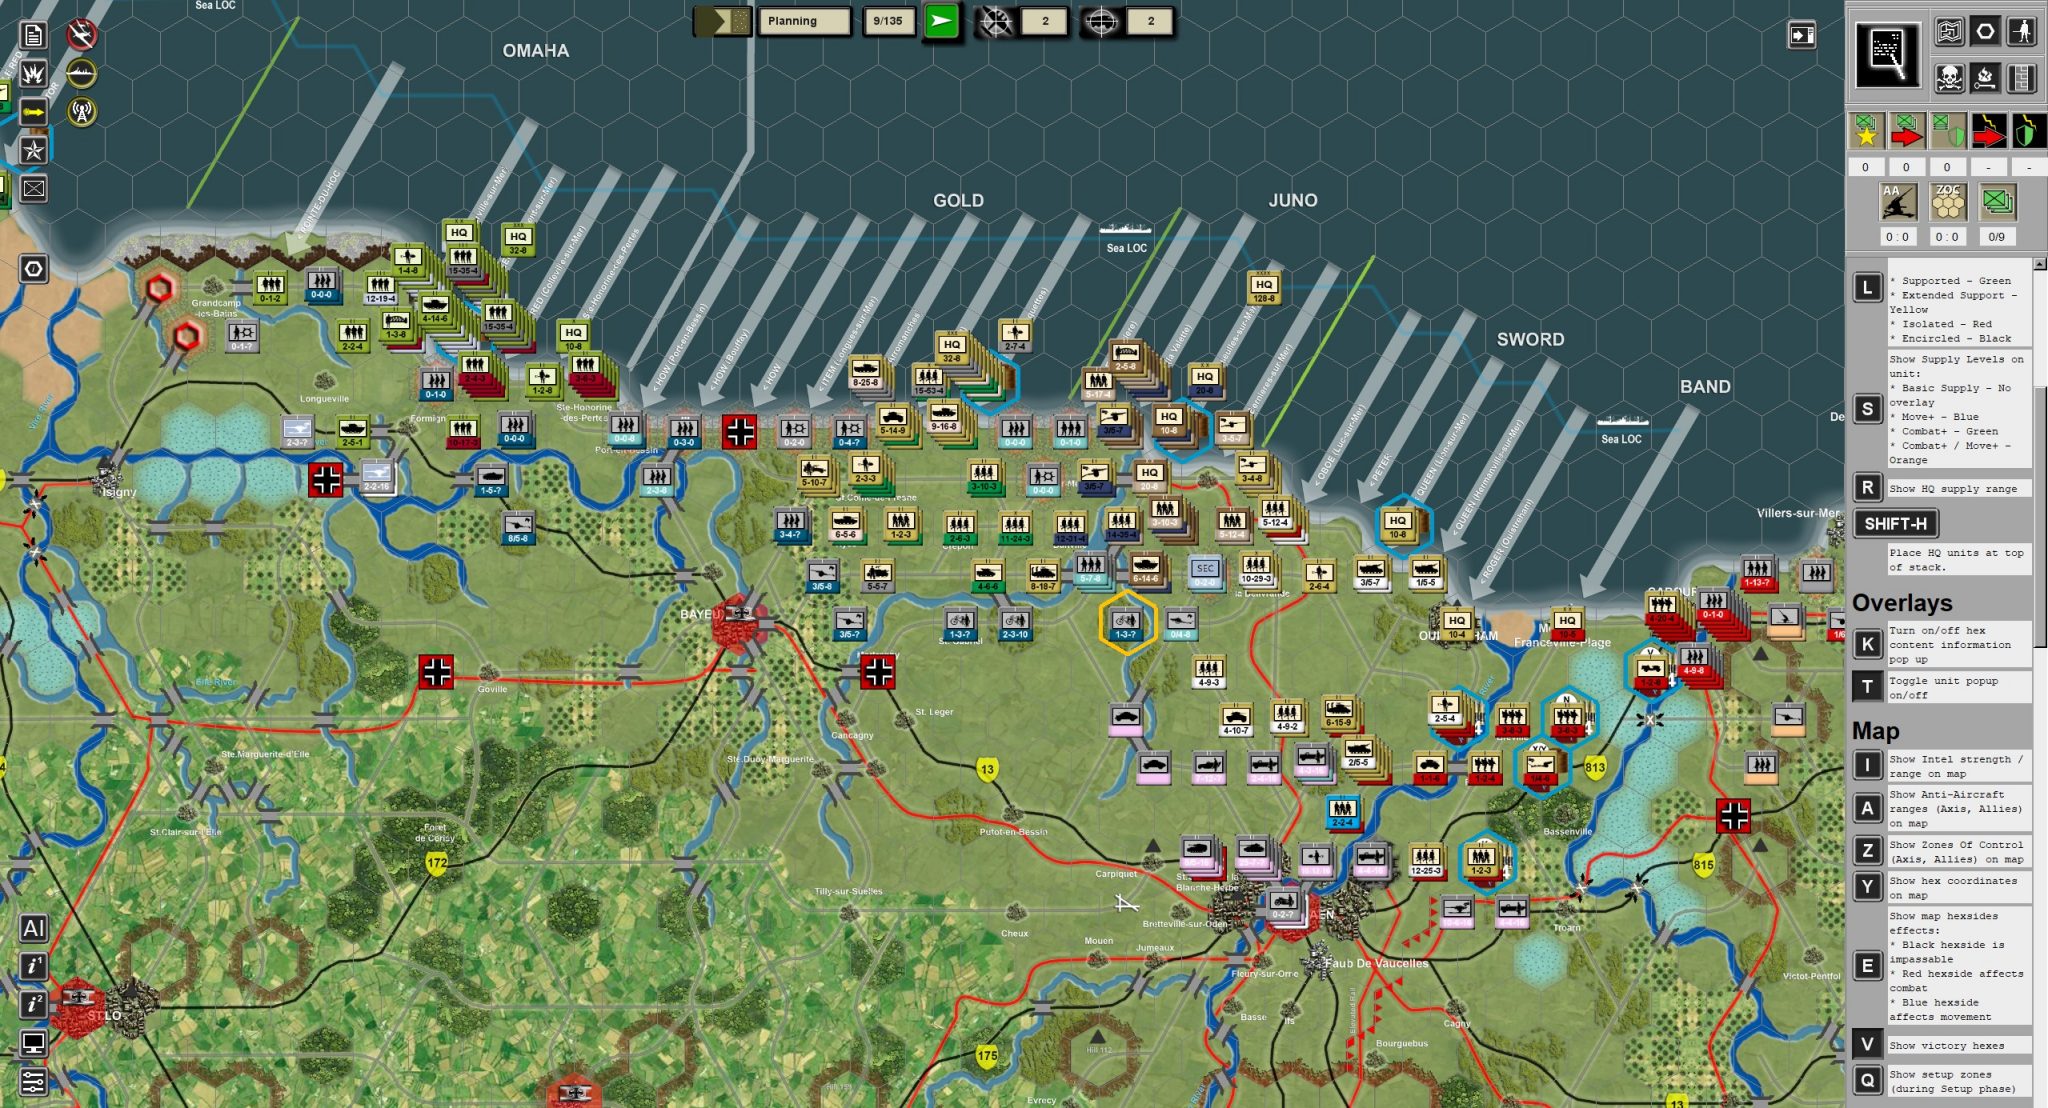Click the AA gun anti-aircraft icon

coord(1897,203)
